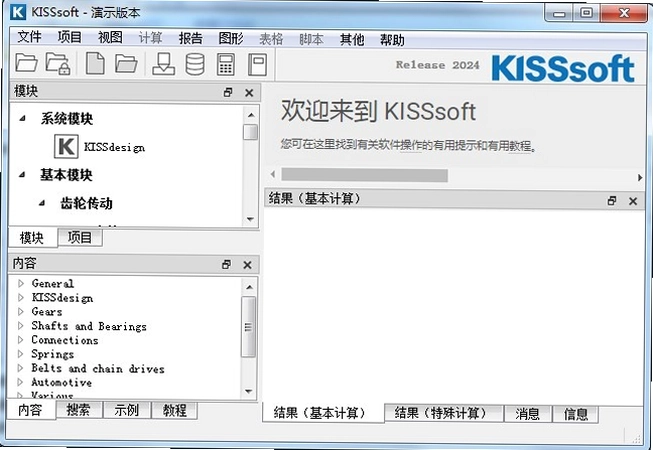The image size is (653, 450).
Task: Click the calculator toolbar icon
Action: (x=226, y=64)
